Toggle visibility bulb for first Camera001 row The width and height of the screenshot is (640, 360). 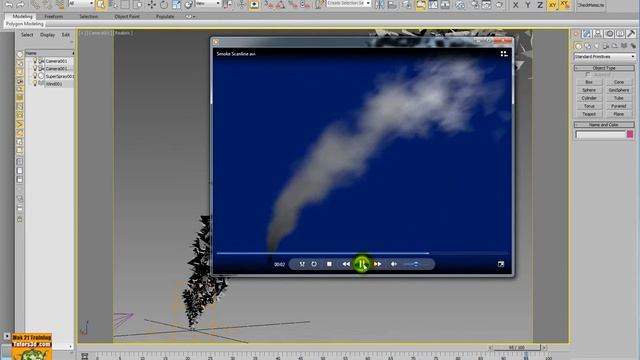point(35,61)
